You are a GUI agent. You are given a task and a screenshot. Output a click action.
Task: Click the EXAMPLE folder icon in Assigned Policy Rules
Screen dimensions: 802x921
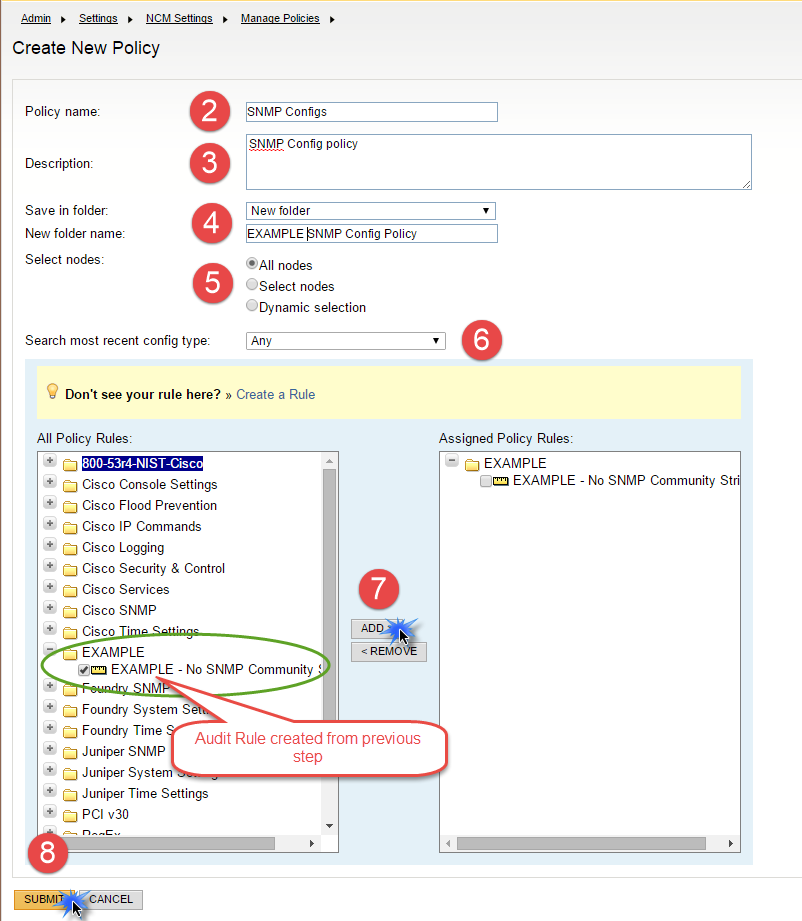pos(472,465)
